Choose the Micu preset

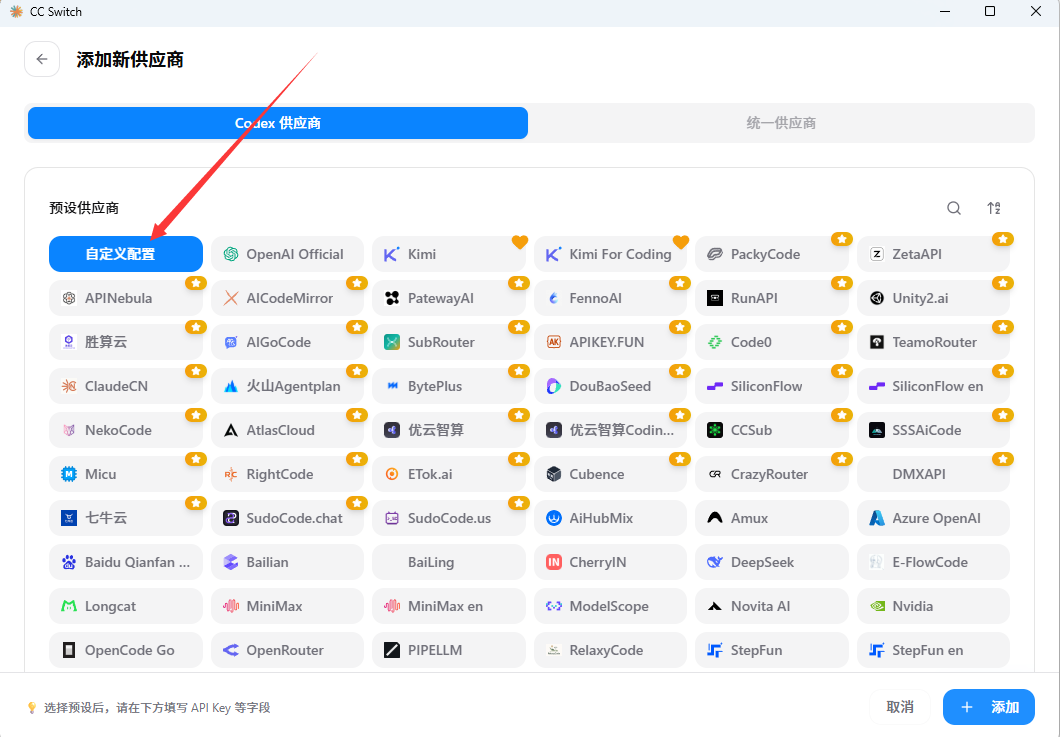[x=126, y=474]
